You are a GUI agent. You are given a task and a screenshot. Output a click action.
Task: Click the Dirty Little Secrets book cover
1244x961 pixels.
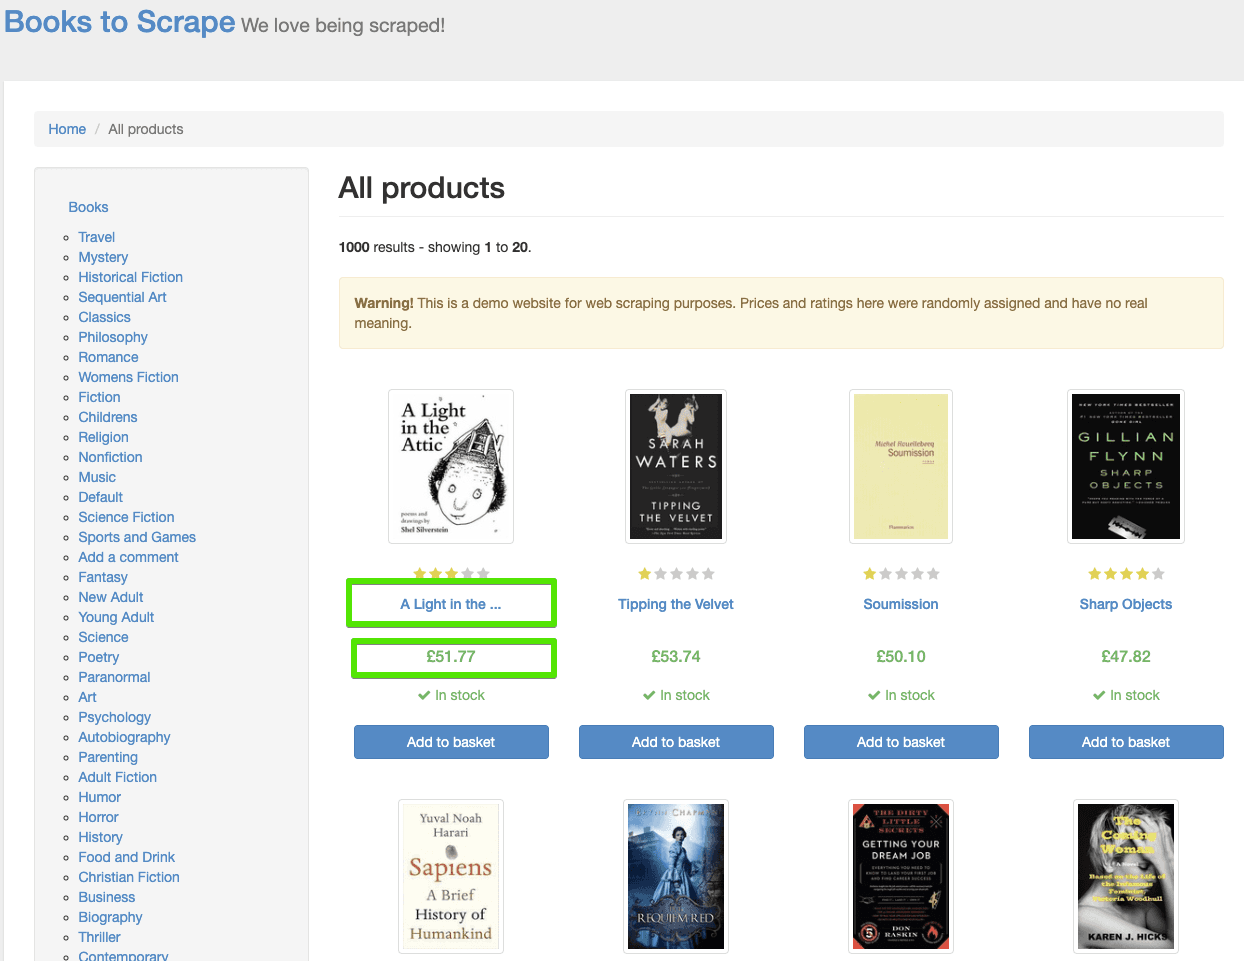coord(900,876)
